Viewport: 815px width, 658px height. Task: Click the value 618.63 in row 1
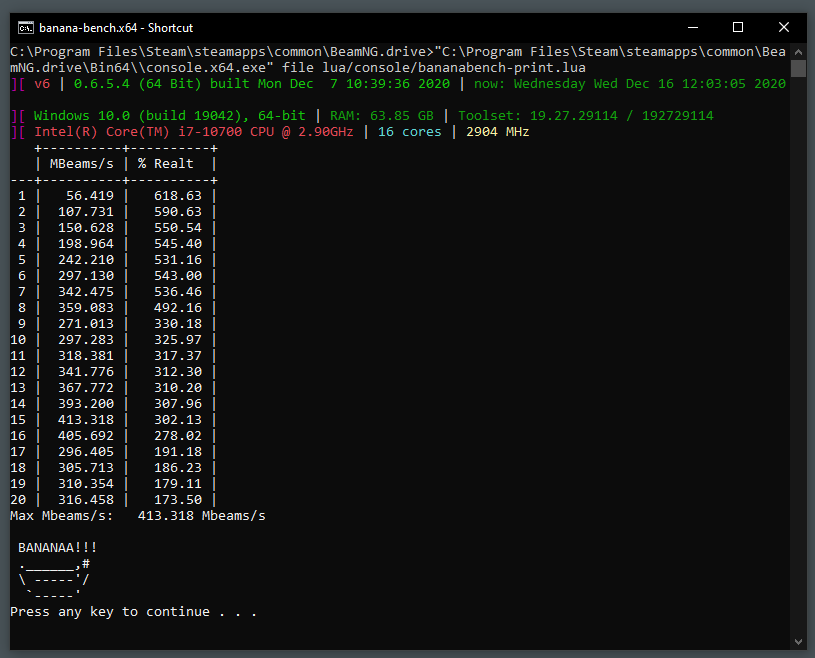178,196
